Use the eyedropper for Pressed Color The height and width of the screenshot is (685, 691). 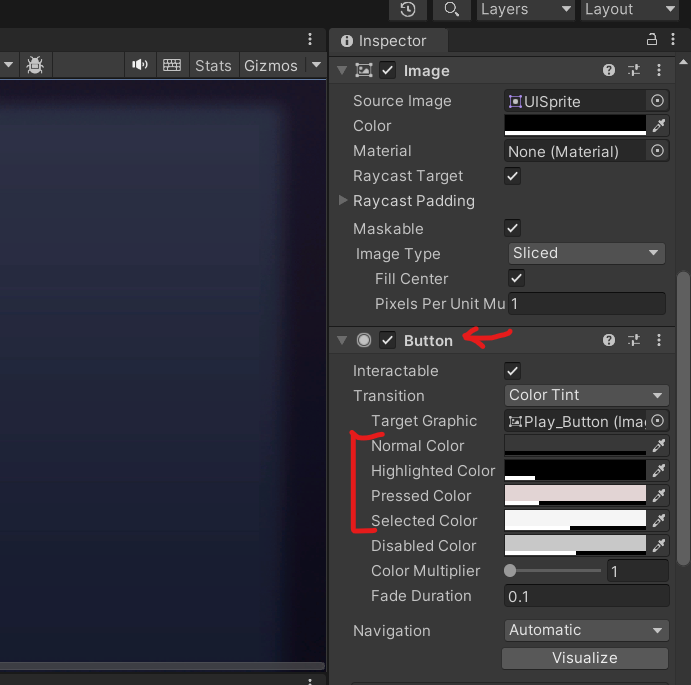(x=658, y=495)
